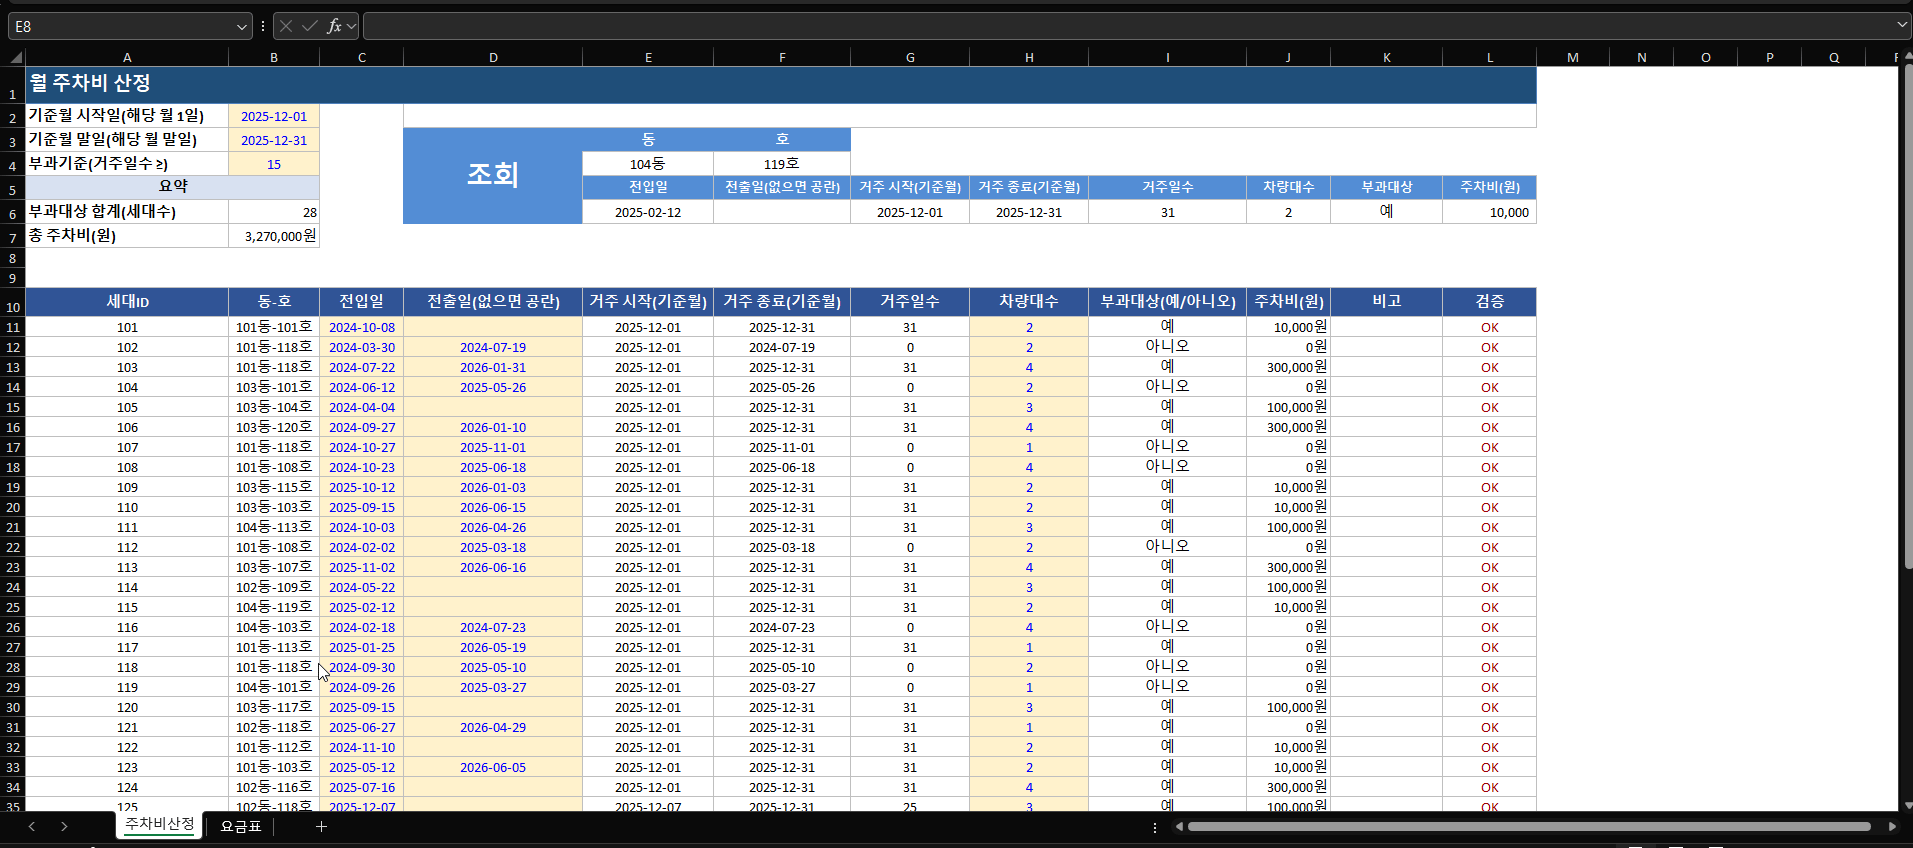Click the Select All corner triangle
1913x848 pixels.
[14, 58]
